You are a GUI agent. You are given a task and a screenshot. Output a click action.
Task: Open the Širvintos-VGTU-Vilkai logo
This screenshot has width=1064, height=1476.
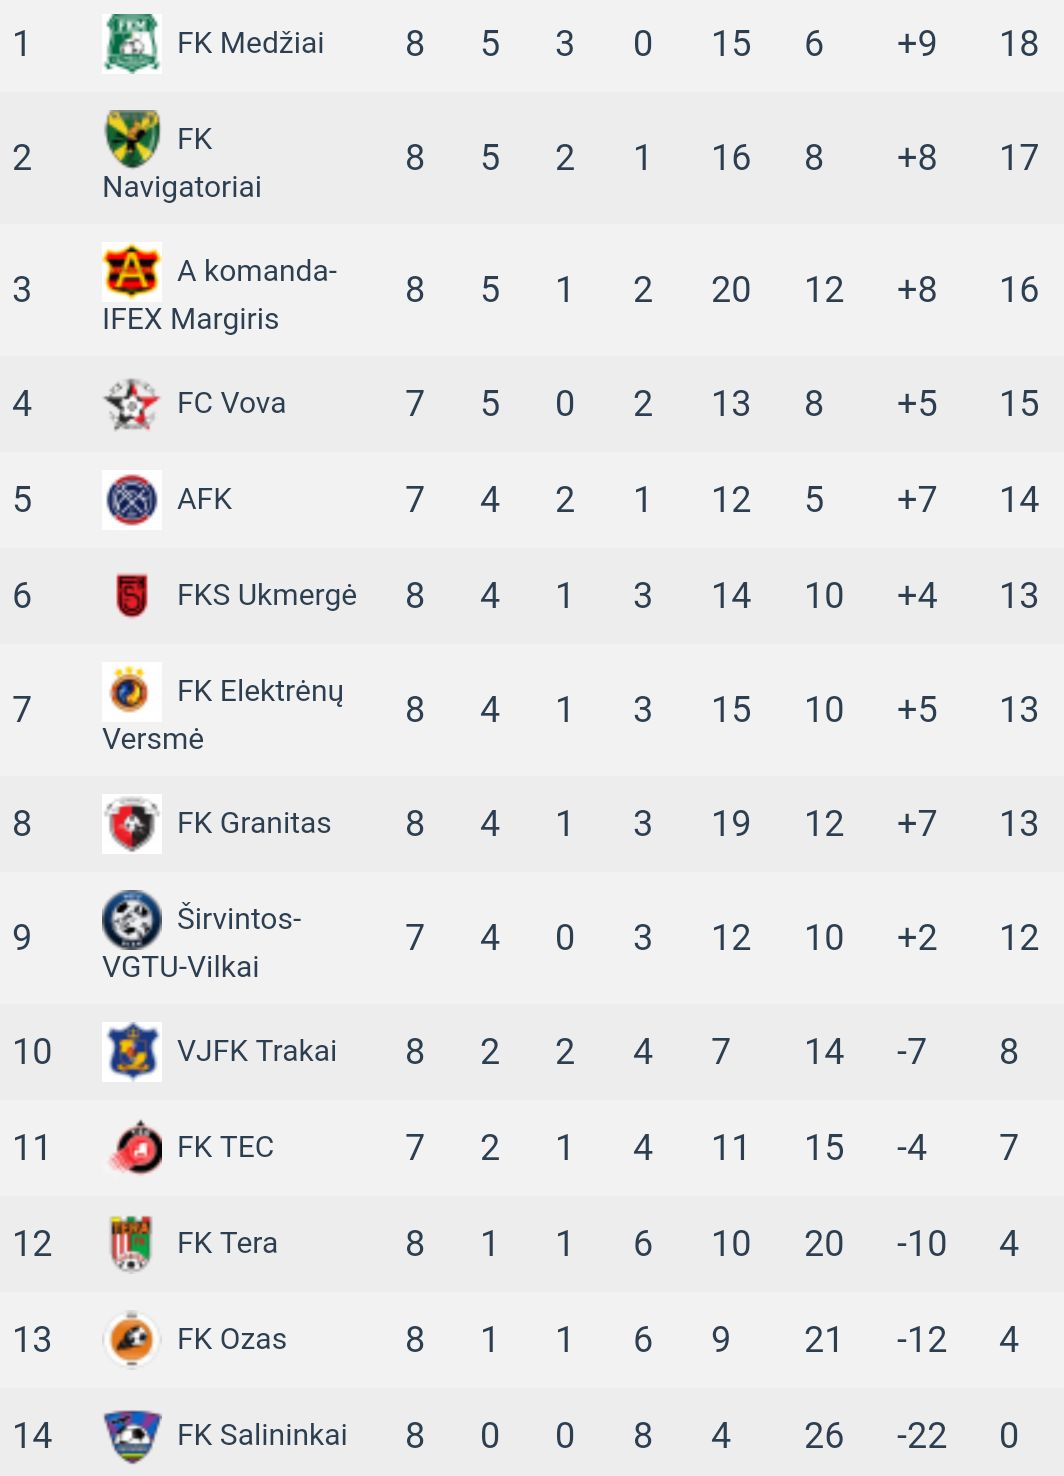point(132,919)
